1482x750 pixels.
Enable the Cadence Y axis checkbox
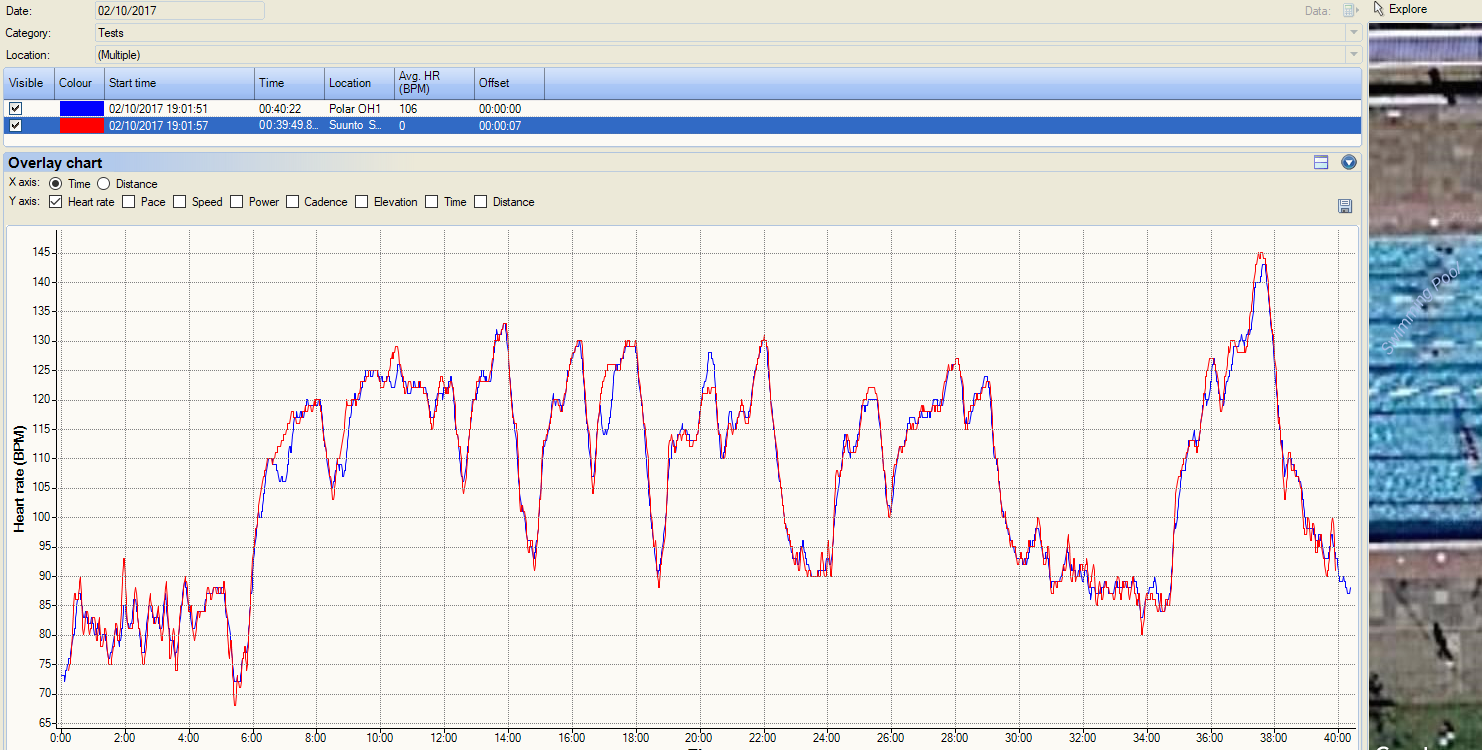pyautogui.click(x=293, y=202)
